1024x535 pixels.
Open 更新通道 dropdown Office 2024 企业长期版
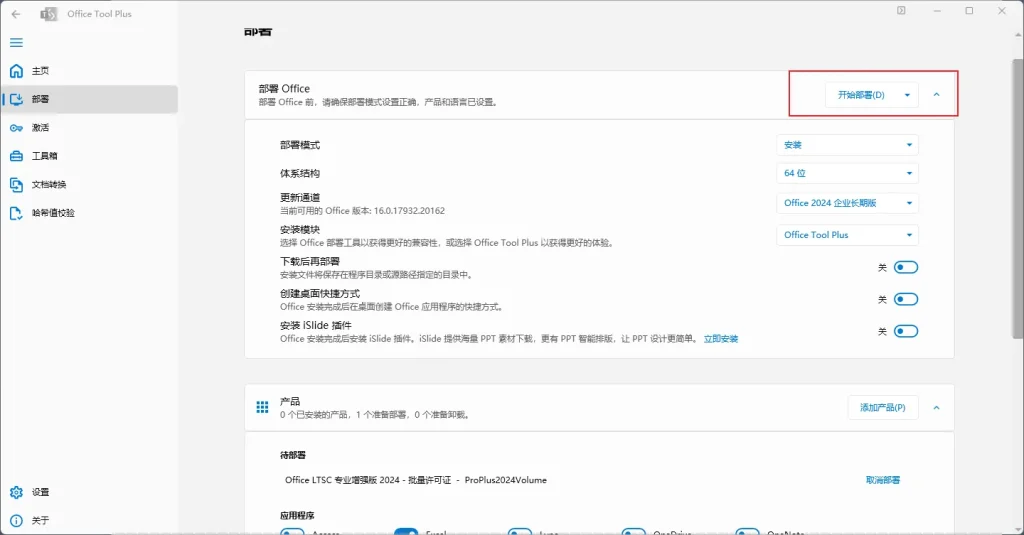(847, 203)
